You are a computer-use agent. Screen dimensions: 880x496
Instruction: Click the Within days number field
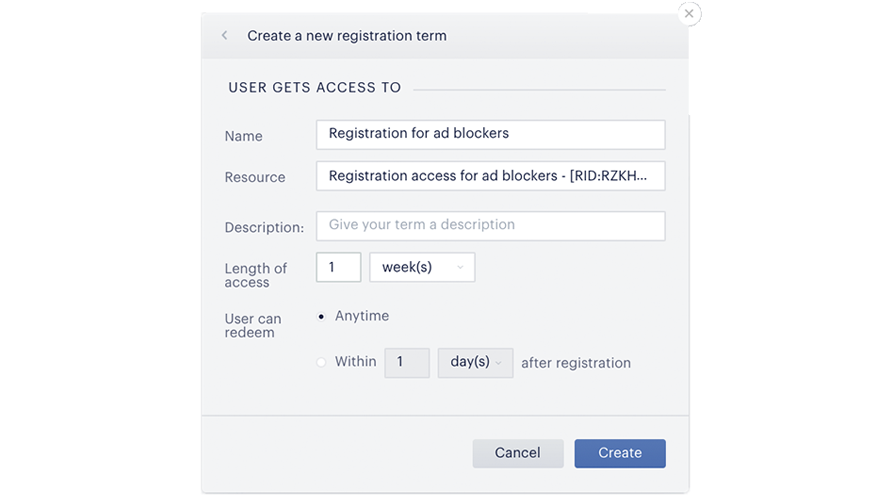(407, 362)
